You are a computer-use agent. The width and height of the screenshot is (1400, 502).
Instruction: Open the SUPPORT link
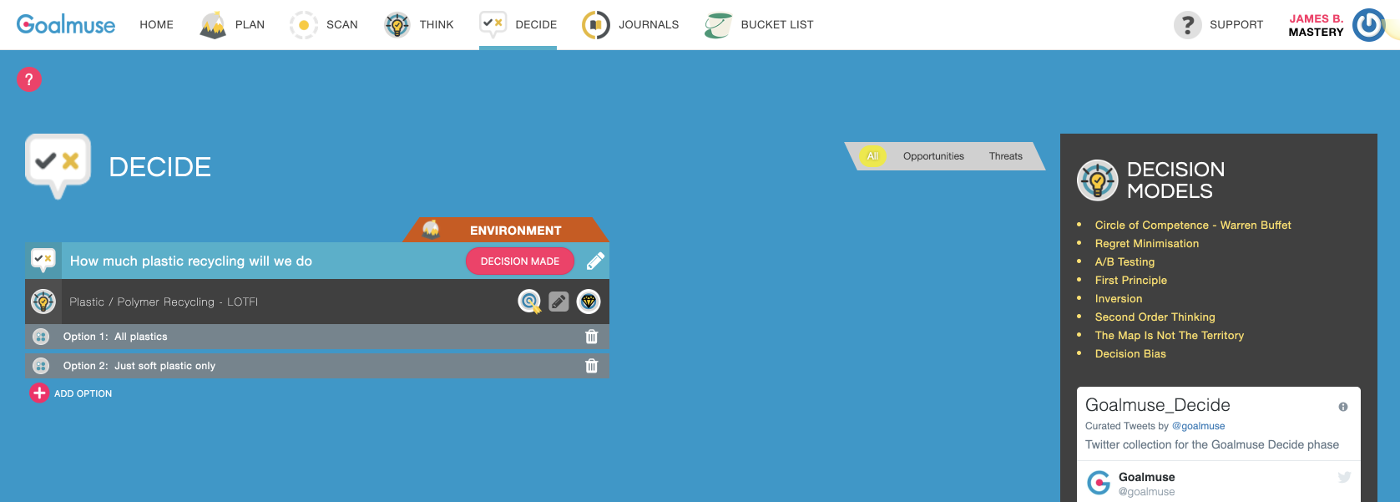[x=1236, y=25]
